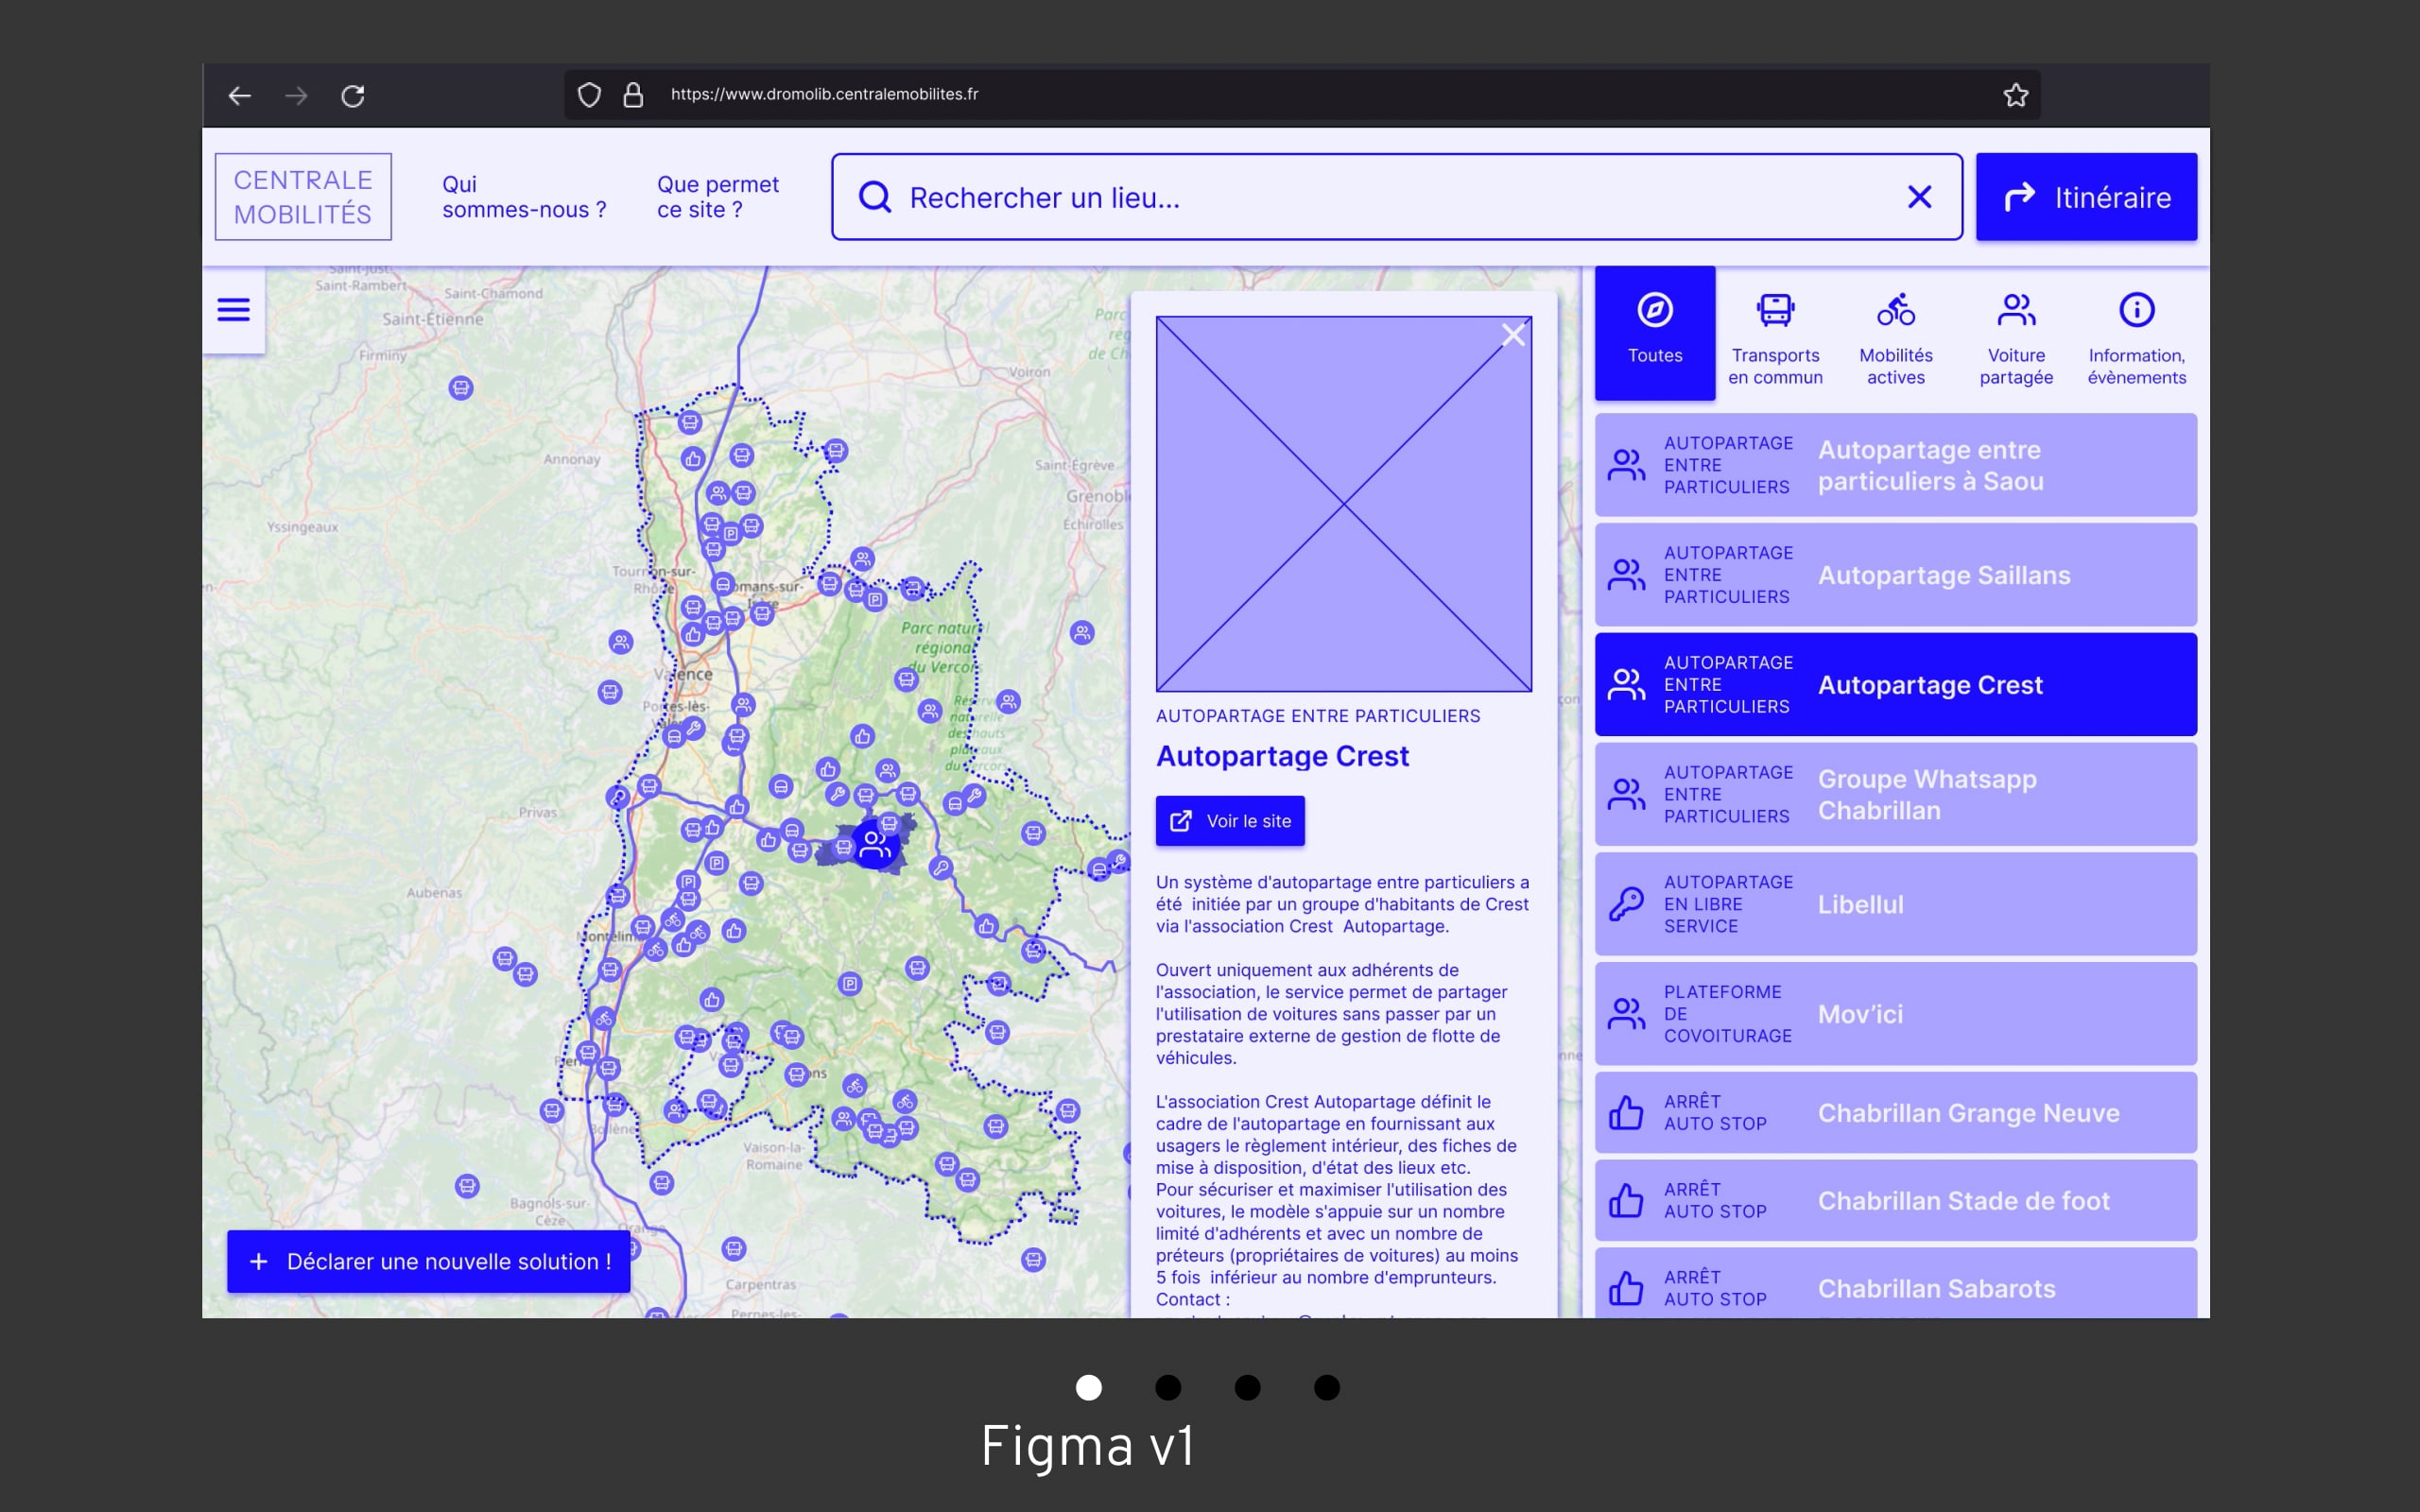Click the browser back arrow
Image resolution: width=2420 pixels, height=1512 pixels.
click(x=239, y=96)
